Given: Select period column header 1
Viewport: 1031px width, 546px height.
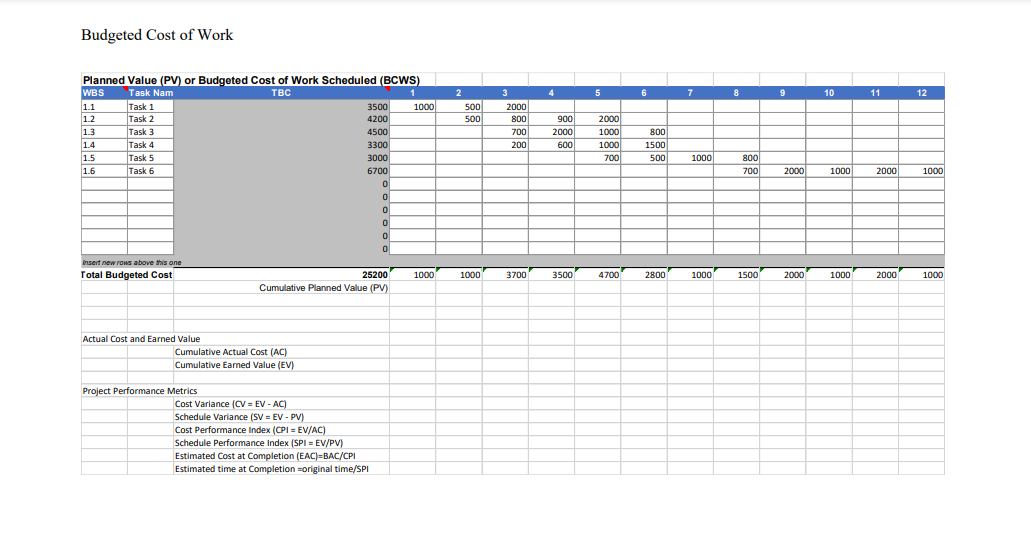Looking at the screenshot, I should pos(412,93).
